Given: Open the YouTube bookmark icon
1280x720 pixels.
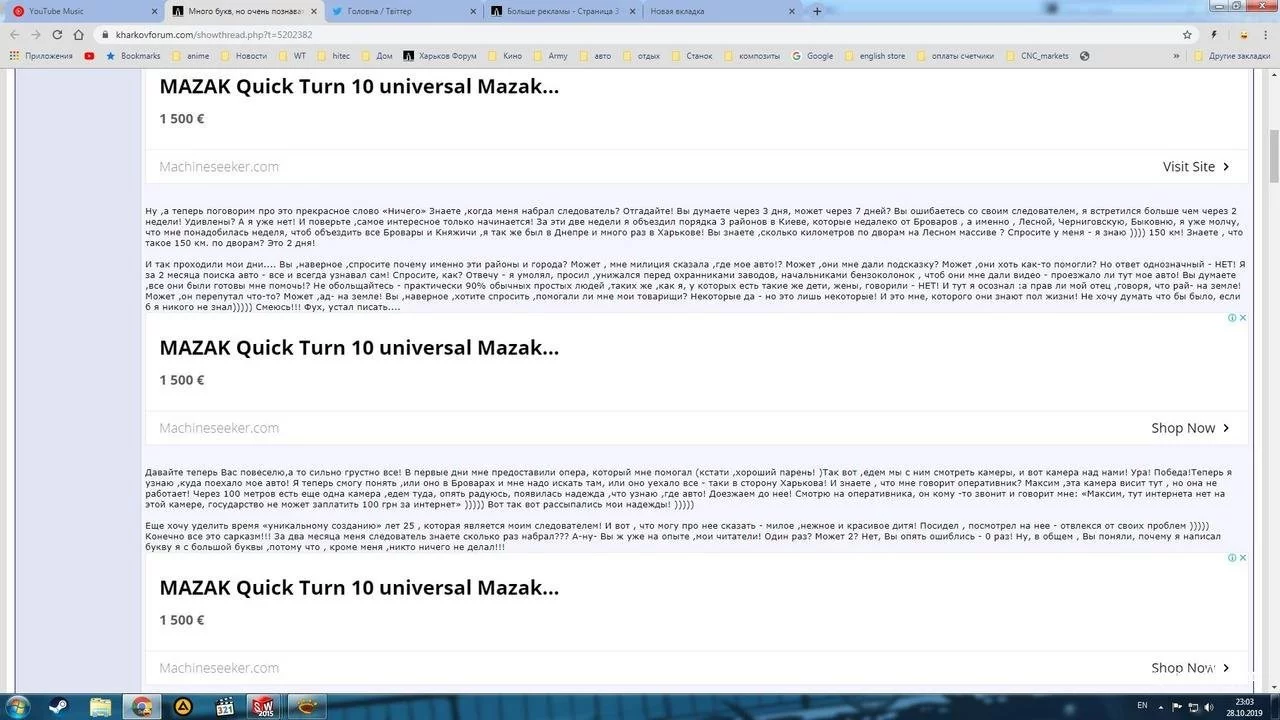Looking at the screenshot, I should pyautogui.click(x=90, y=56).
